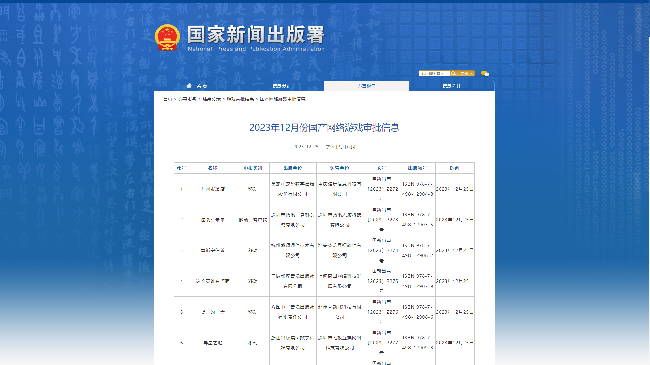Focus the site search input box
650x365 pixels.
434,73
